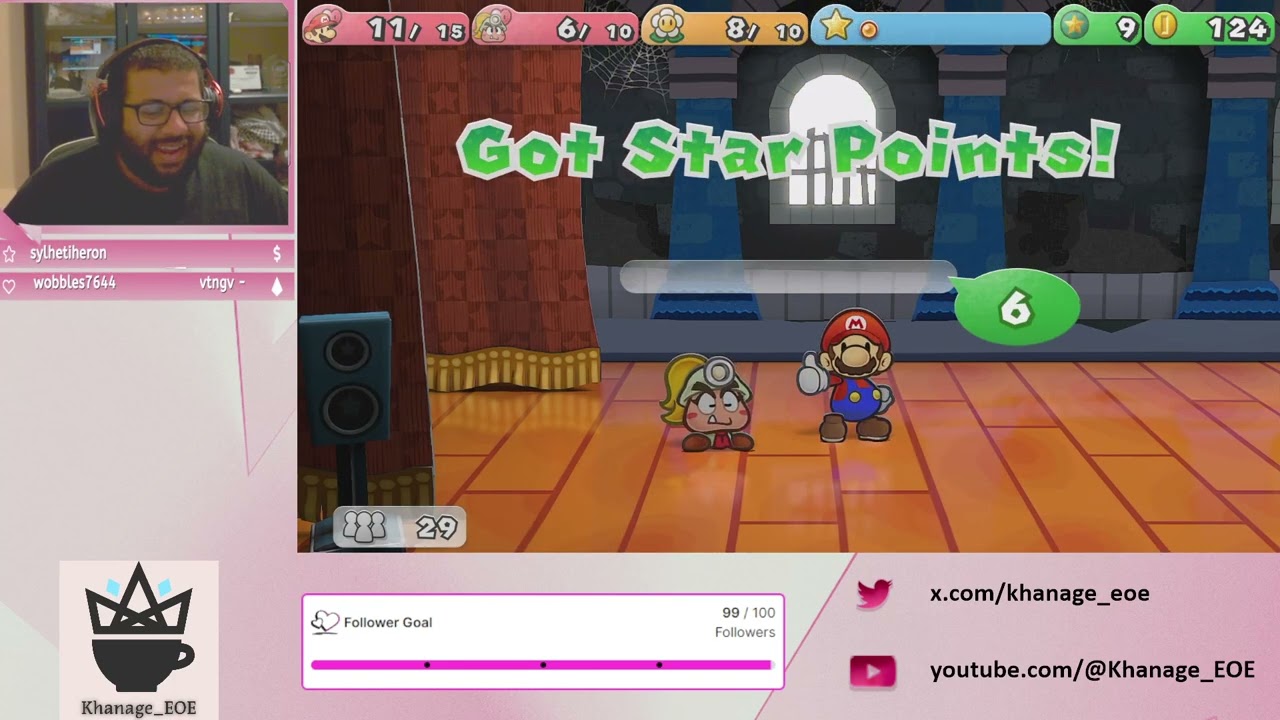Click the blue Star Power gauge
Viewport: 1280px width, 720px height.
[x=932, y=27]
